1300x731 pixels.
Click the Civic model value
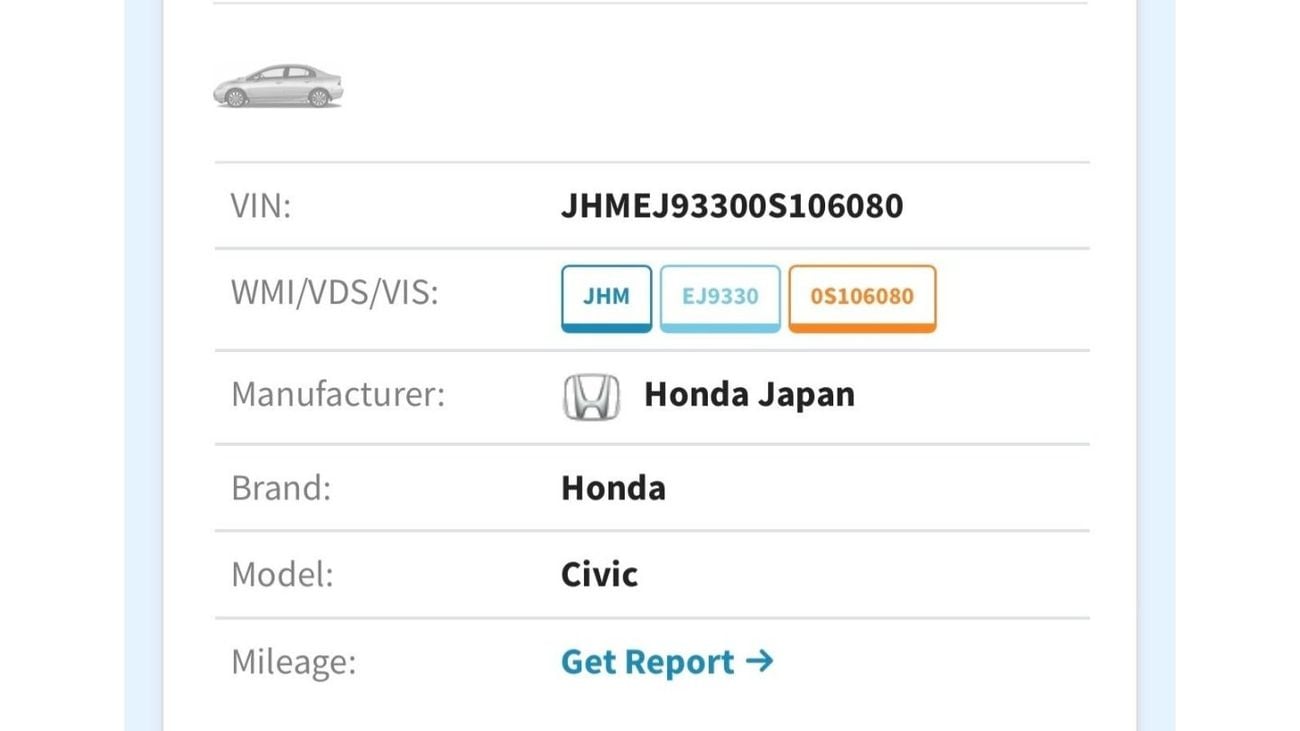[599, 575]
